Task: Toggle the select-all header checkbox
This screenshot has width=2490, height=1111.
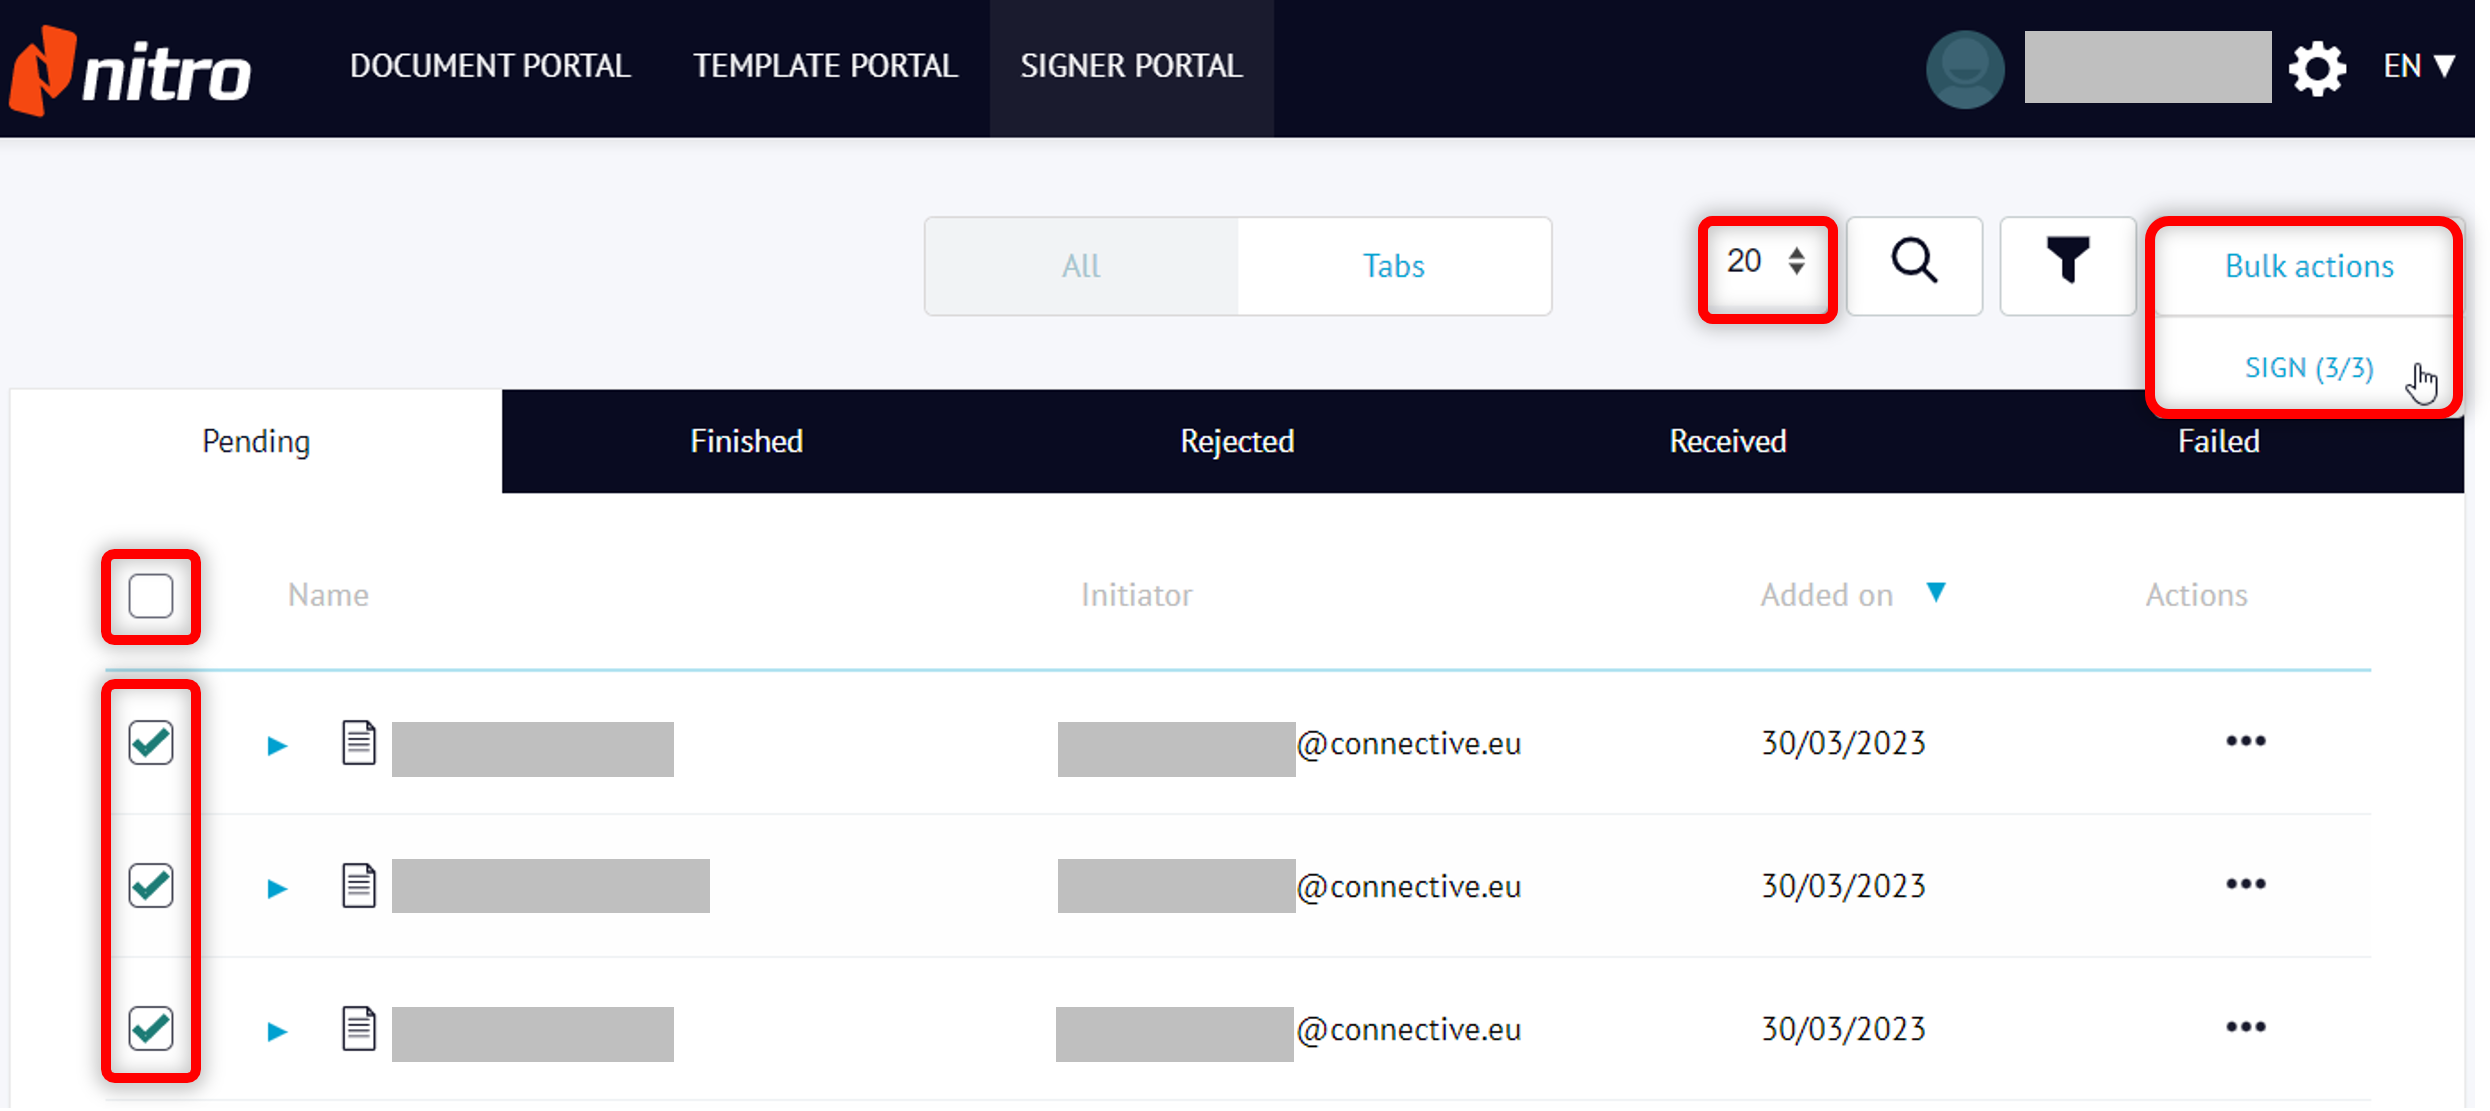Action: pos(151,596)
